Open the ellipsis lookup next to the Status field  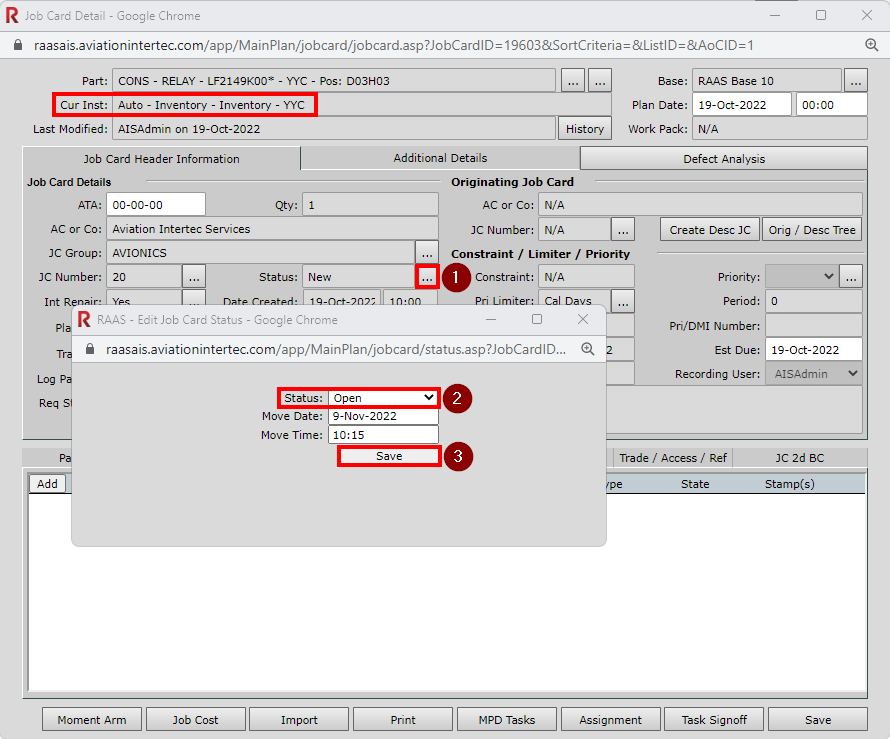(427, 277)
